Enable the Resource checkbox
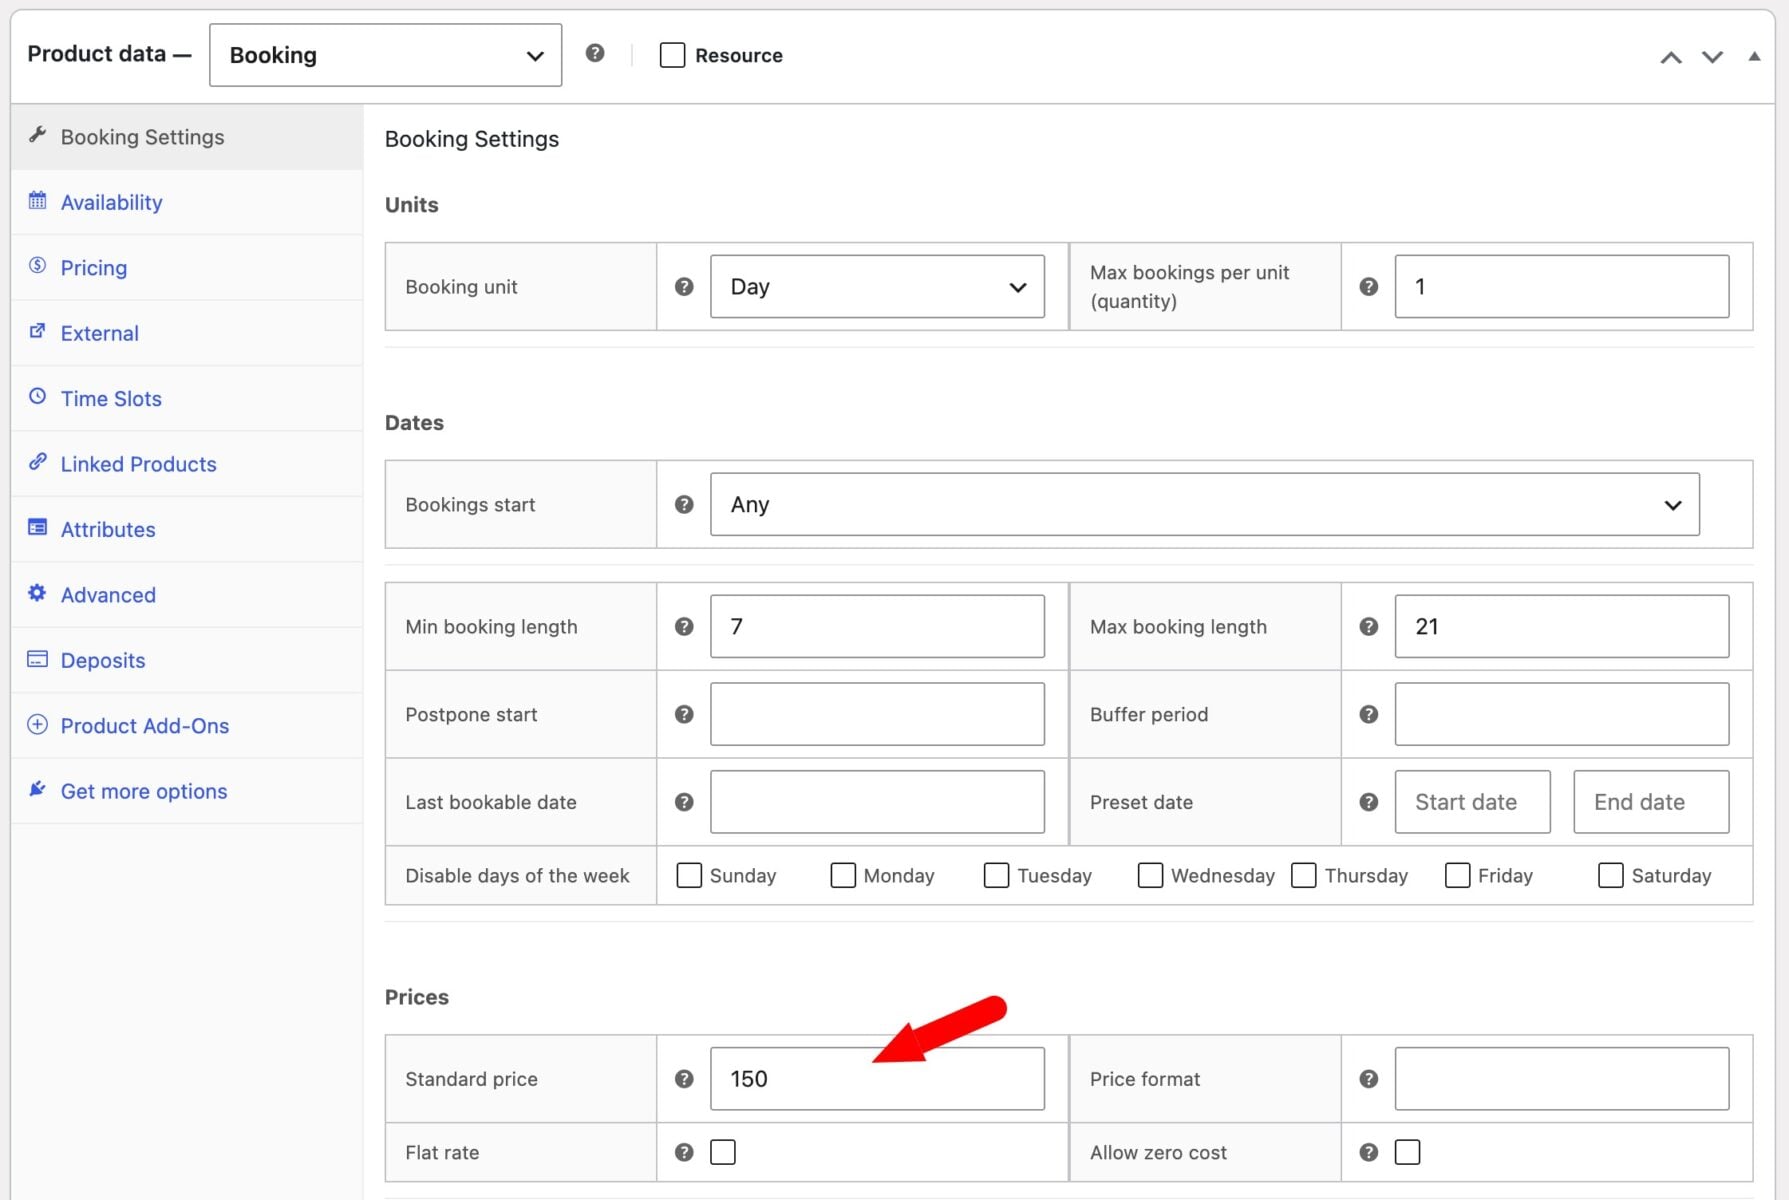Viewport: 1789px width, 1200px height. (673, 55)
